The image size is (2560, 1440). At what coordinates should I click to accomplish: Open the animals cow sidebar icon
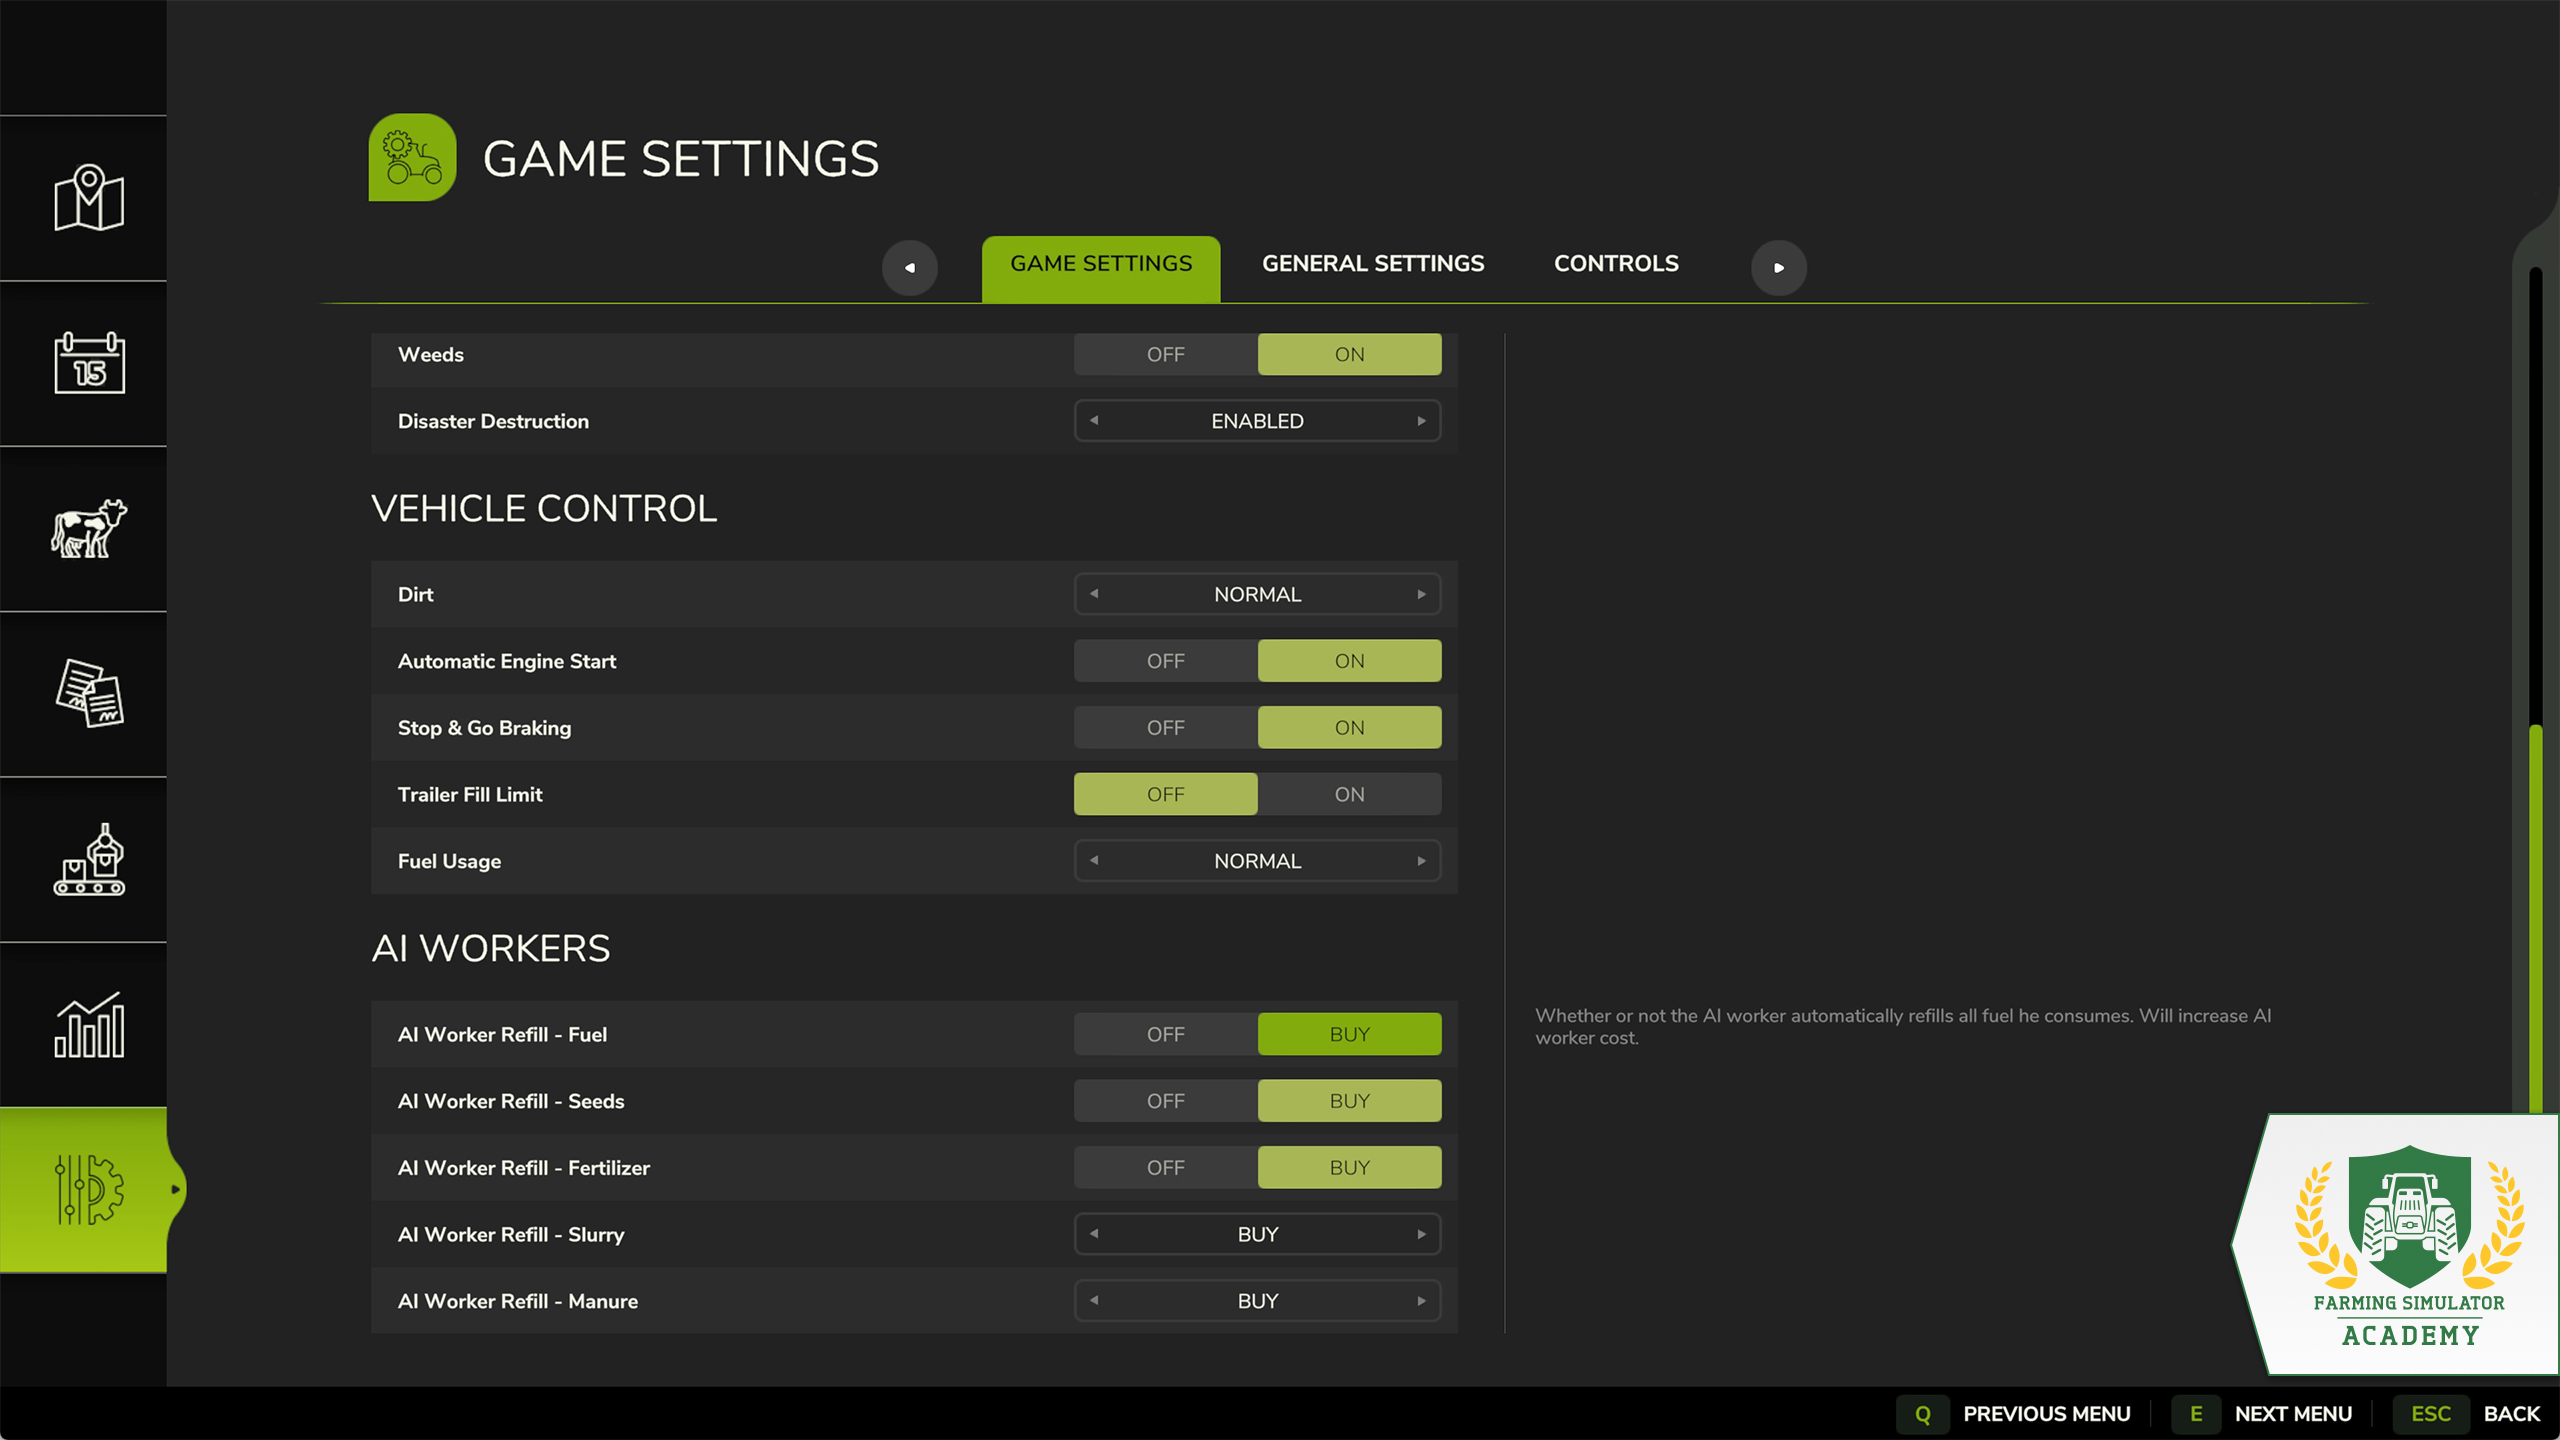[88, 529]
